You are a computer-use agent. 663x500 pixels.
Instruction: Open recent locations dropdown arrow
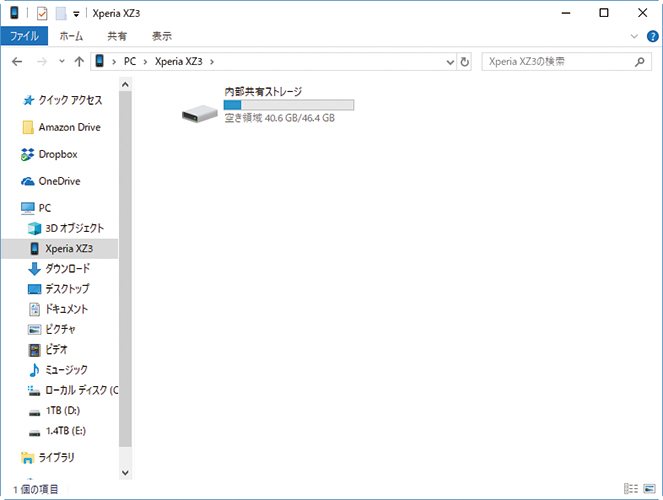(61, 62)
